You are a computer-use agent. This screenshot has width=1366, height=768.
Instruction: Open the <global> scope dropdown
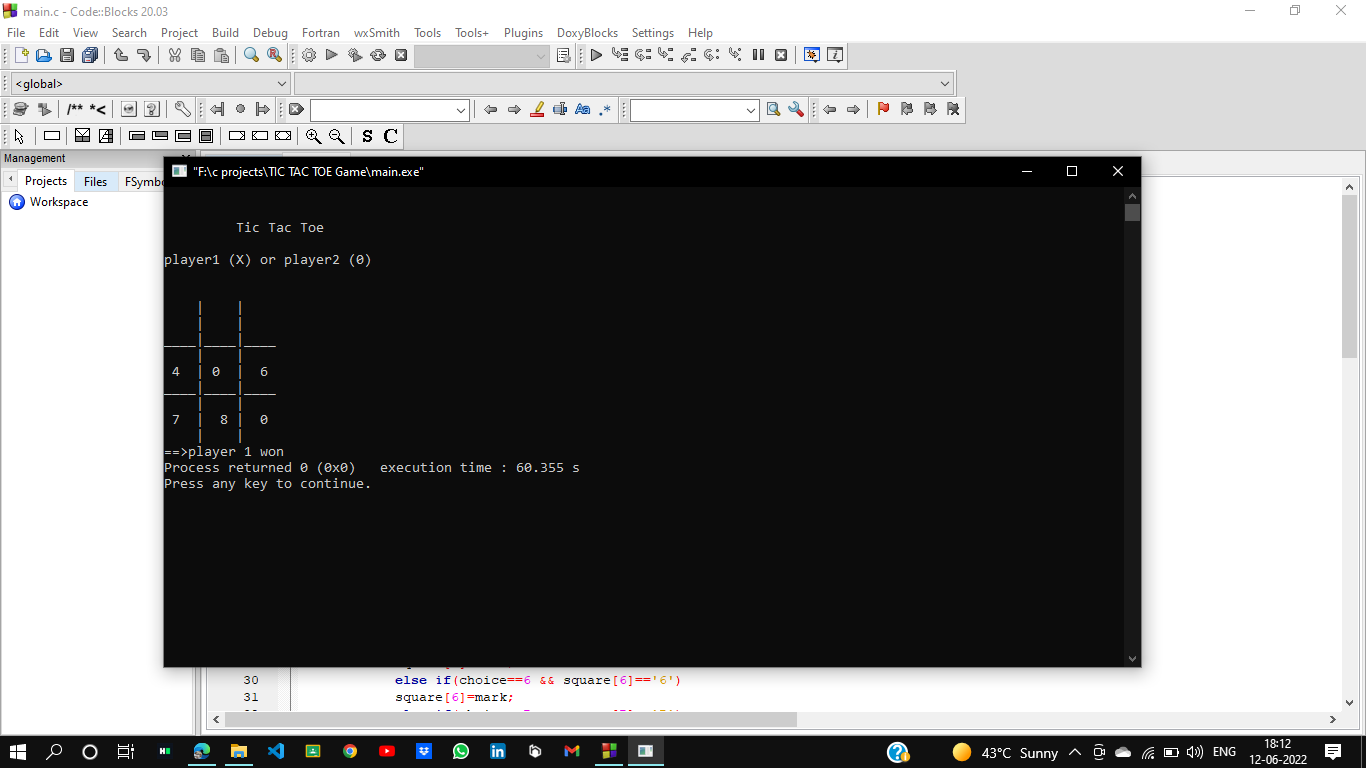point(281,83)
